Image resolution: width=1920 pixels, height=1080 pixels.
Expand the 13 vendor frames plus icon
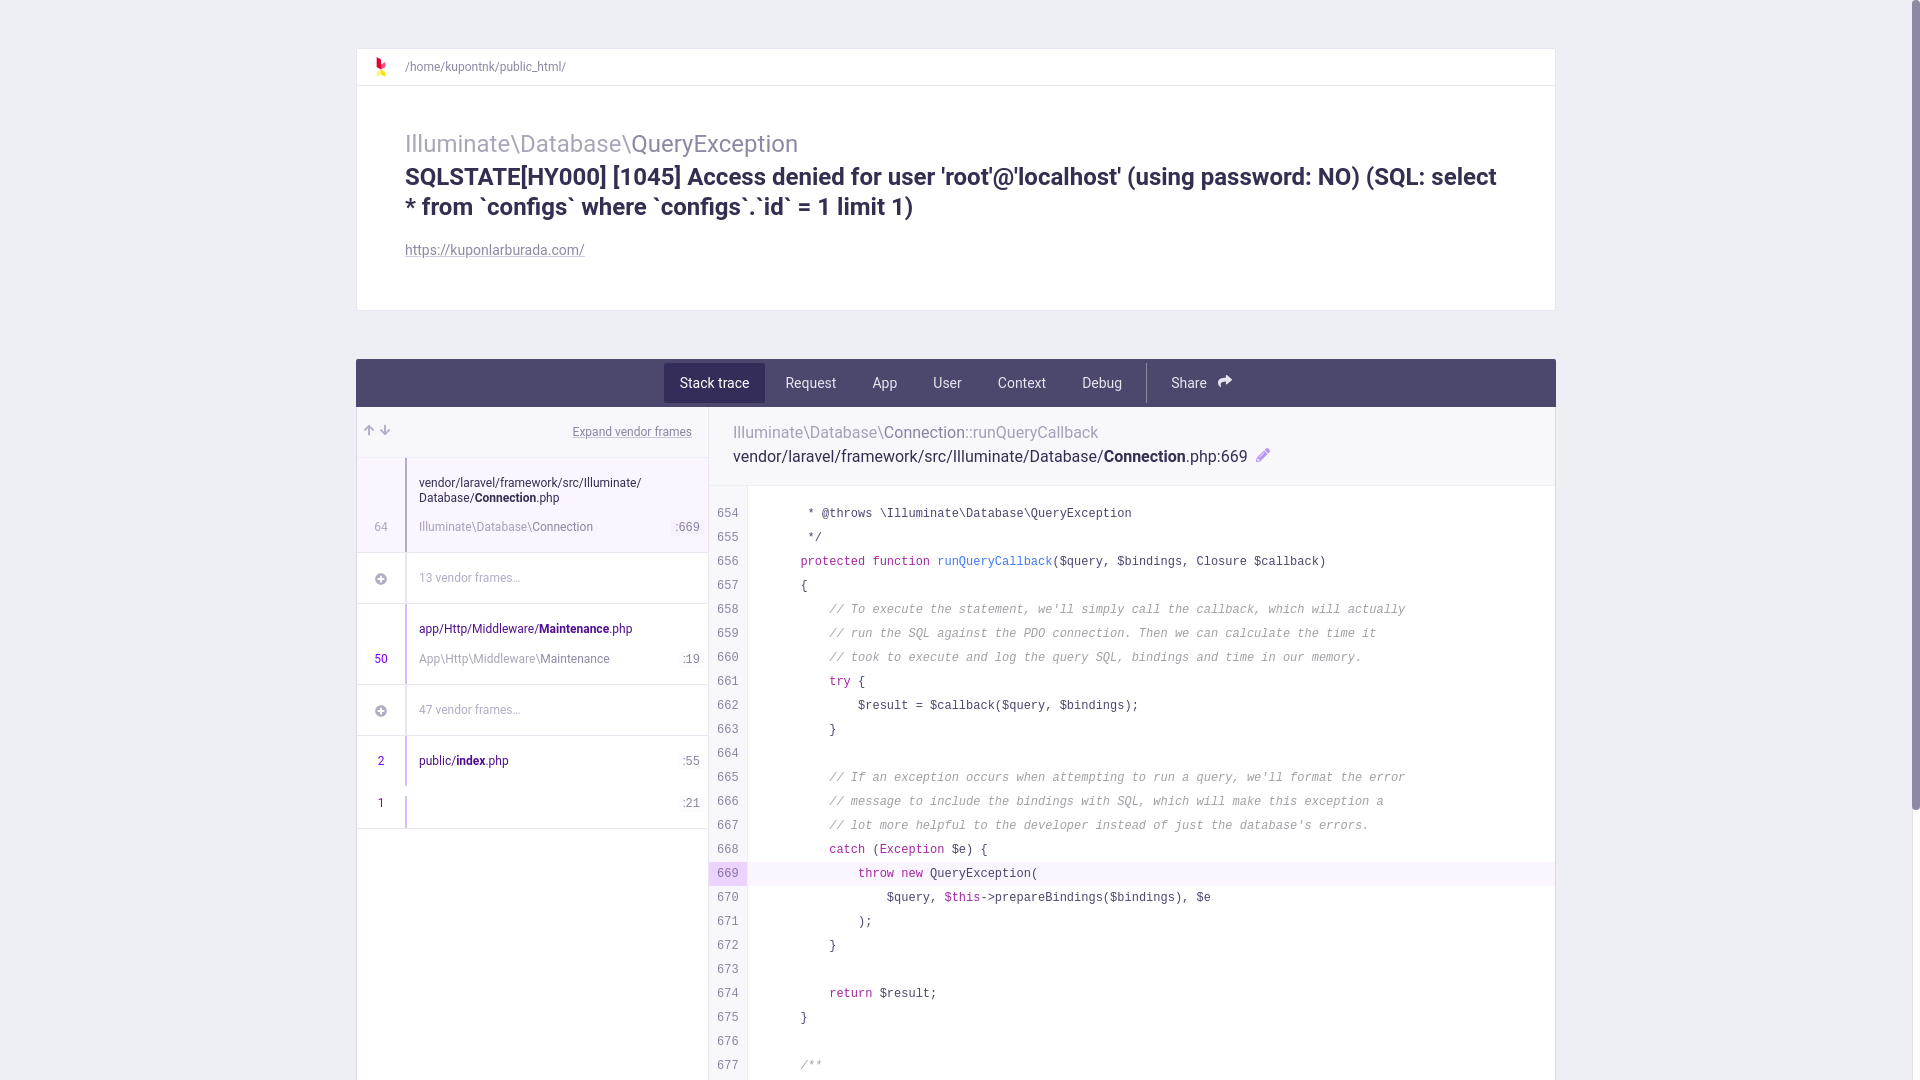tap(381, 579)
